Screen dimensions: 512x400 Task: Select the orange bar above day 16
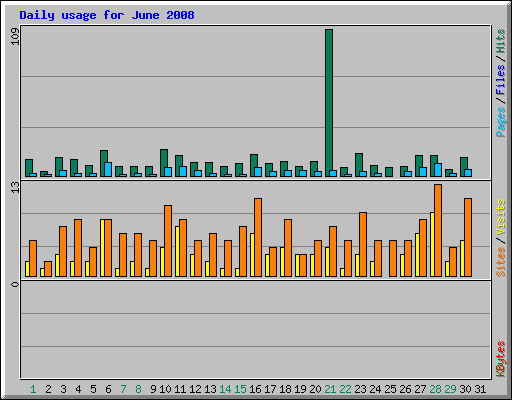click(x=258, y=237)
